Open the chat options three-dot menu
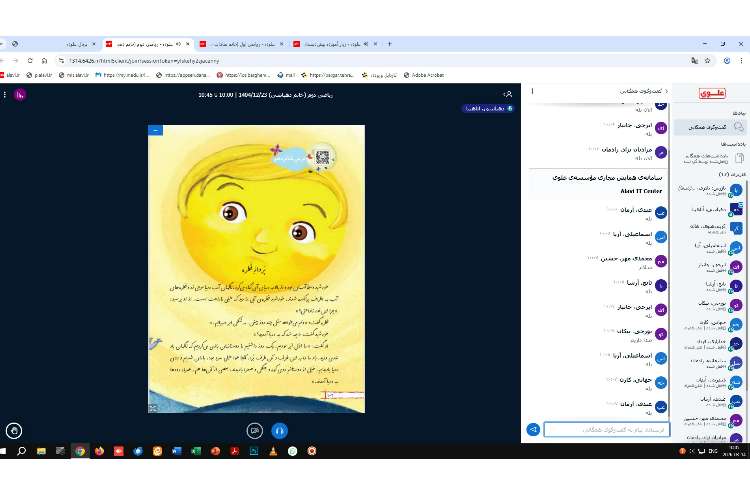The image size is (750, 480). click(532, 91)
